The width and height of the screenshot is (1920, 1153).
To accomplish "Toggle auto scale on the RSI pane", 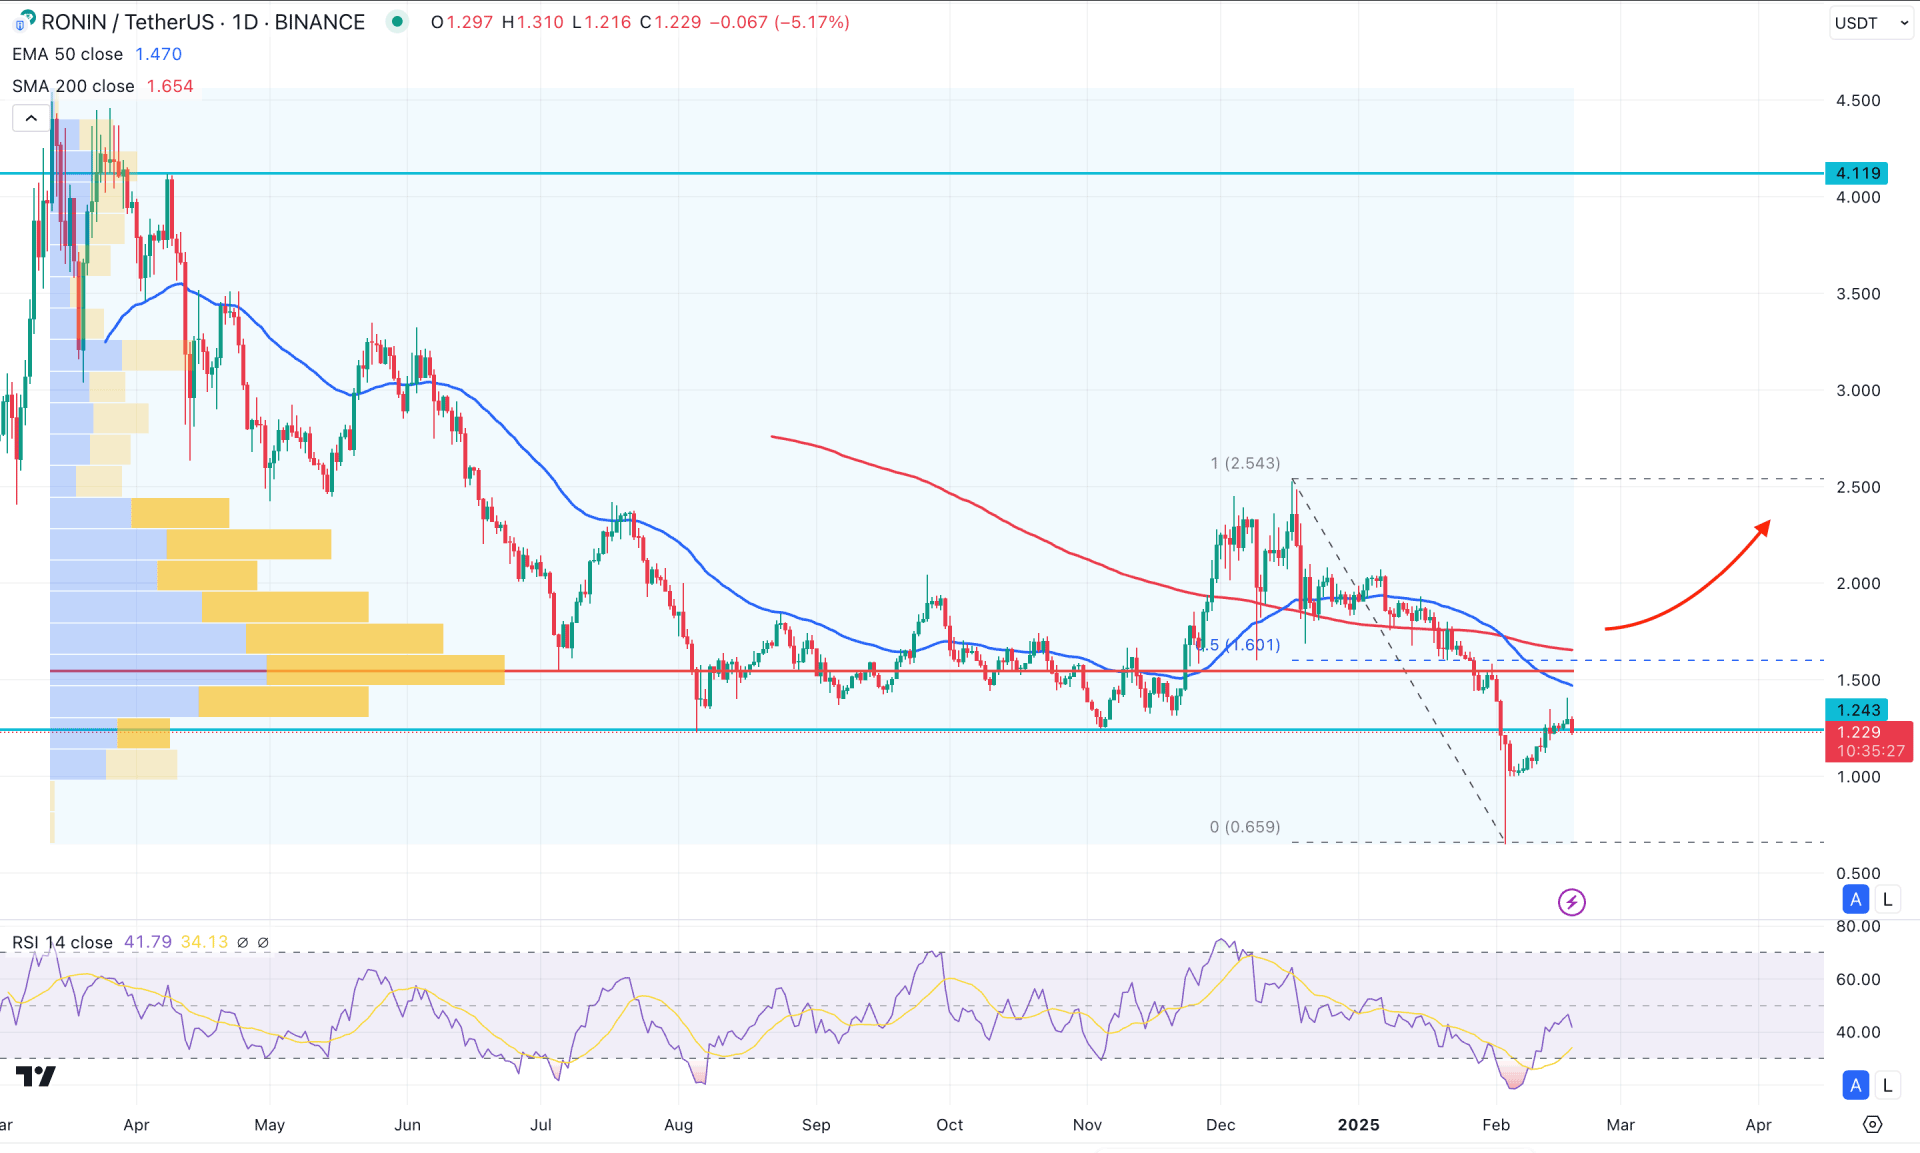I will point(1856,1085).
